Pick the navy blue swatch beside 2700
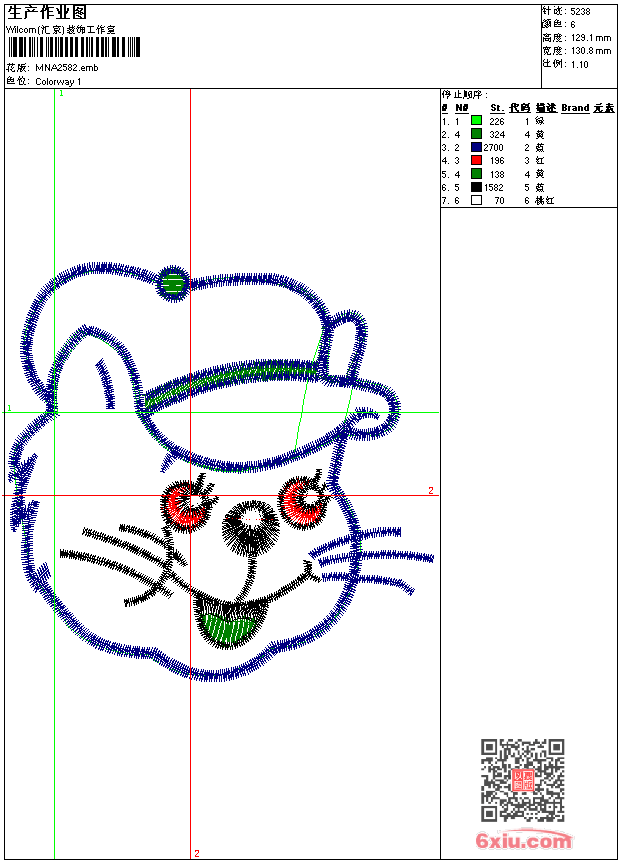Screen dimensions: 620x860 click(476, 147)
